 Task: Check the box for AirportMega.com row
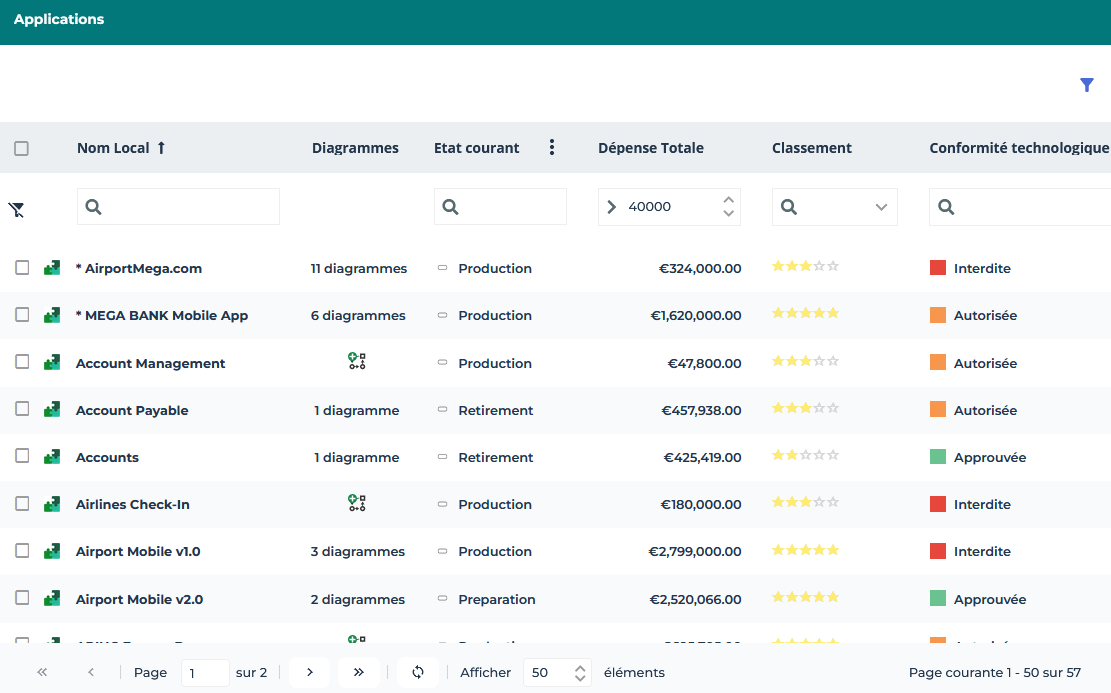pos(21,268)
